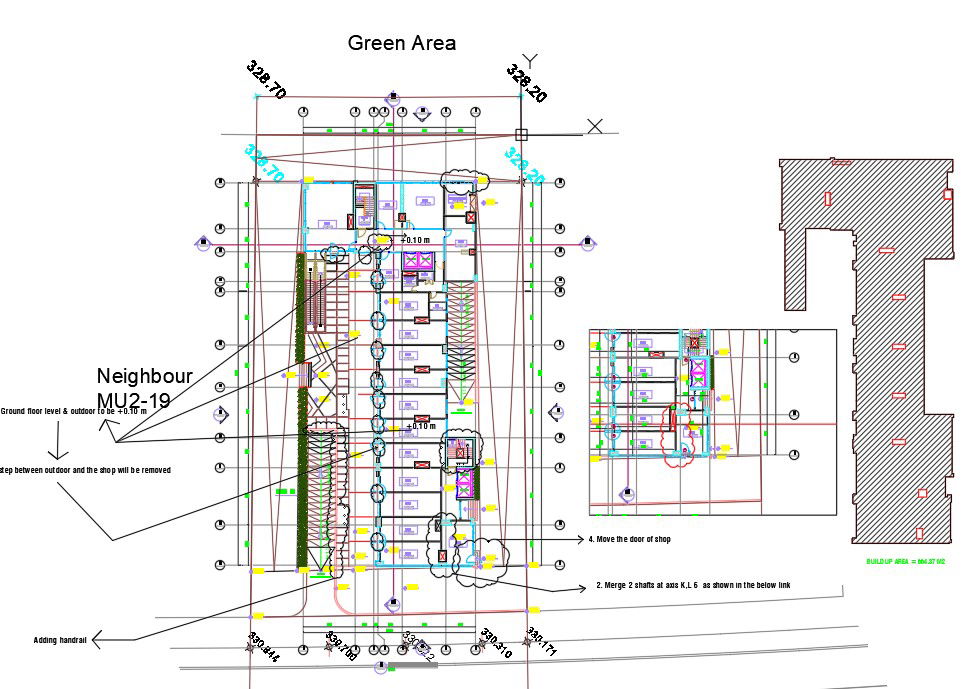Click the black 328.70 elevation label
Viewport: 980px width, 689px height.
tap(266, 80)
